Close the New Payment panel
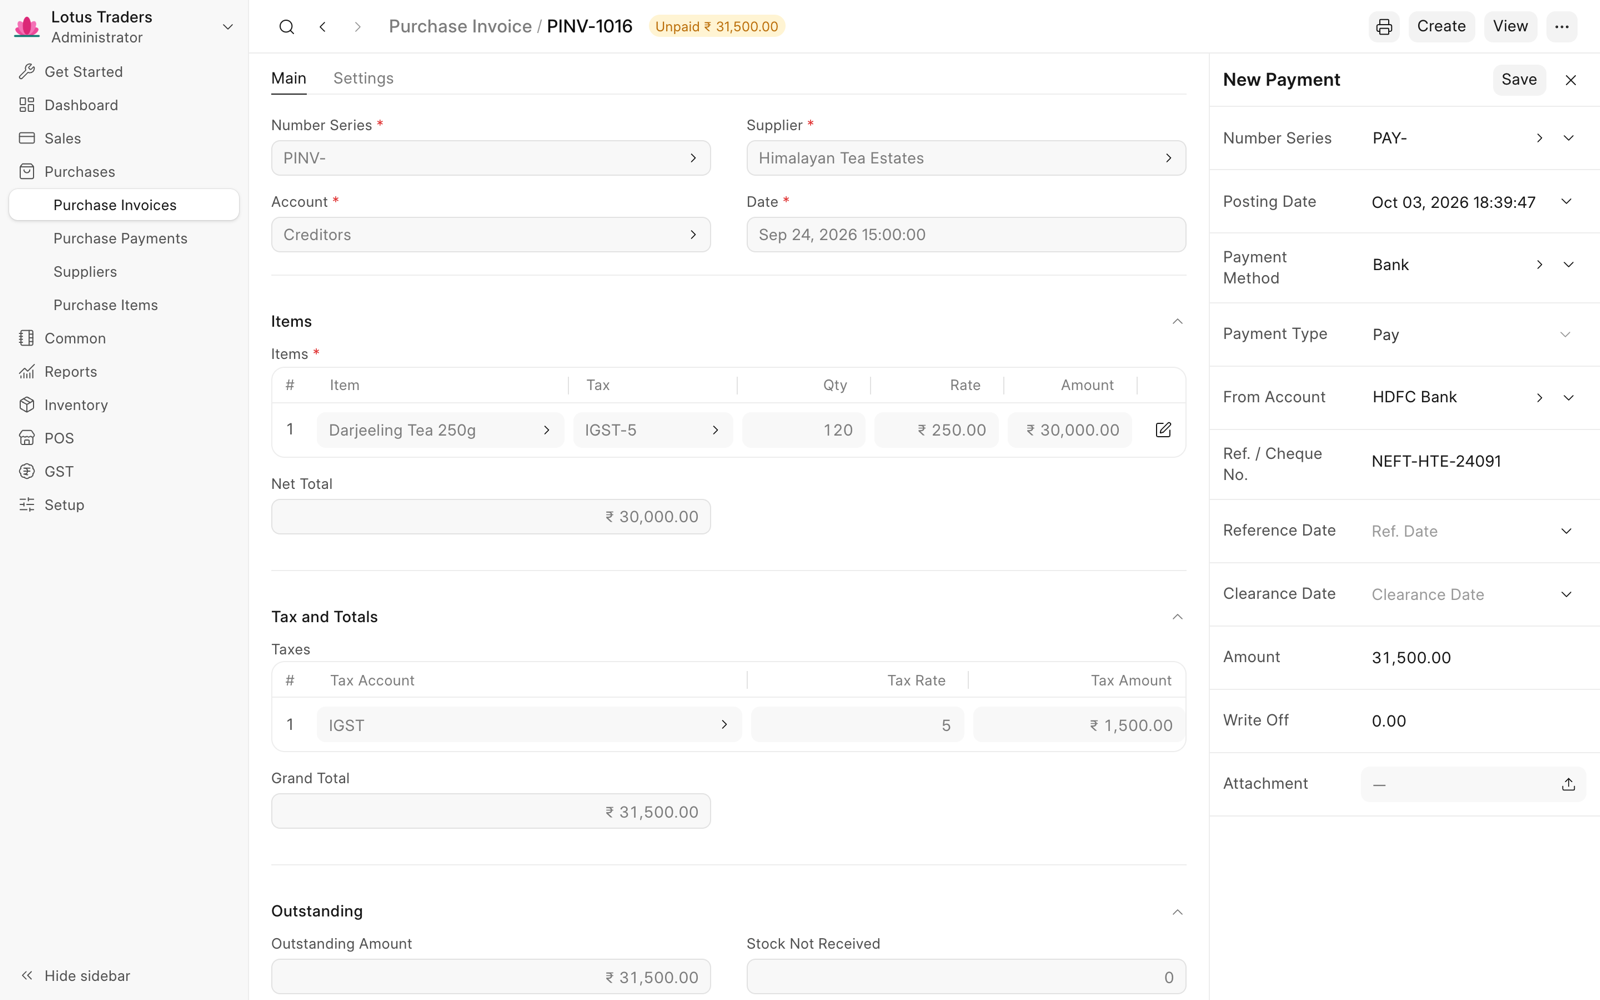 point(1571,80)
